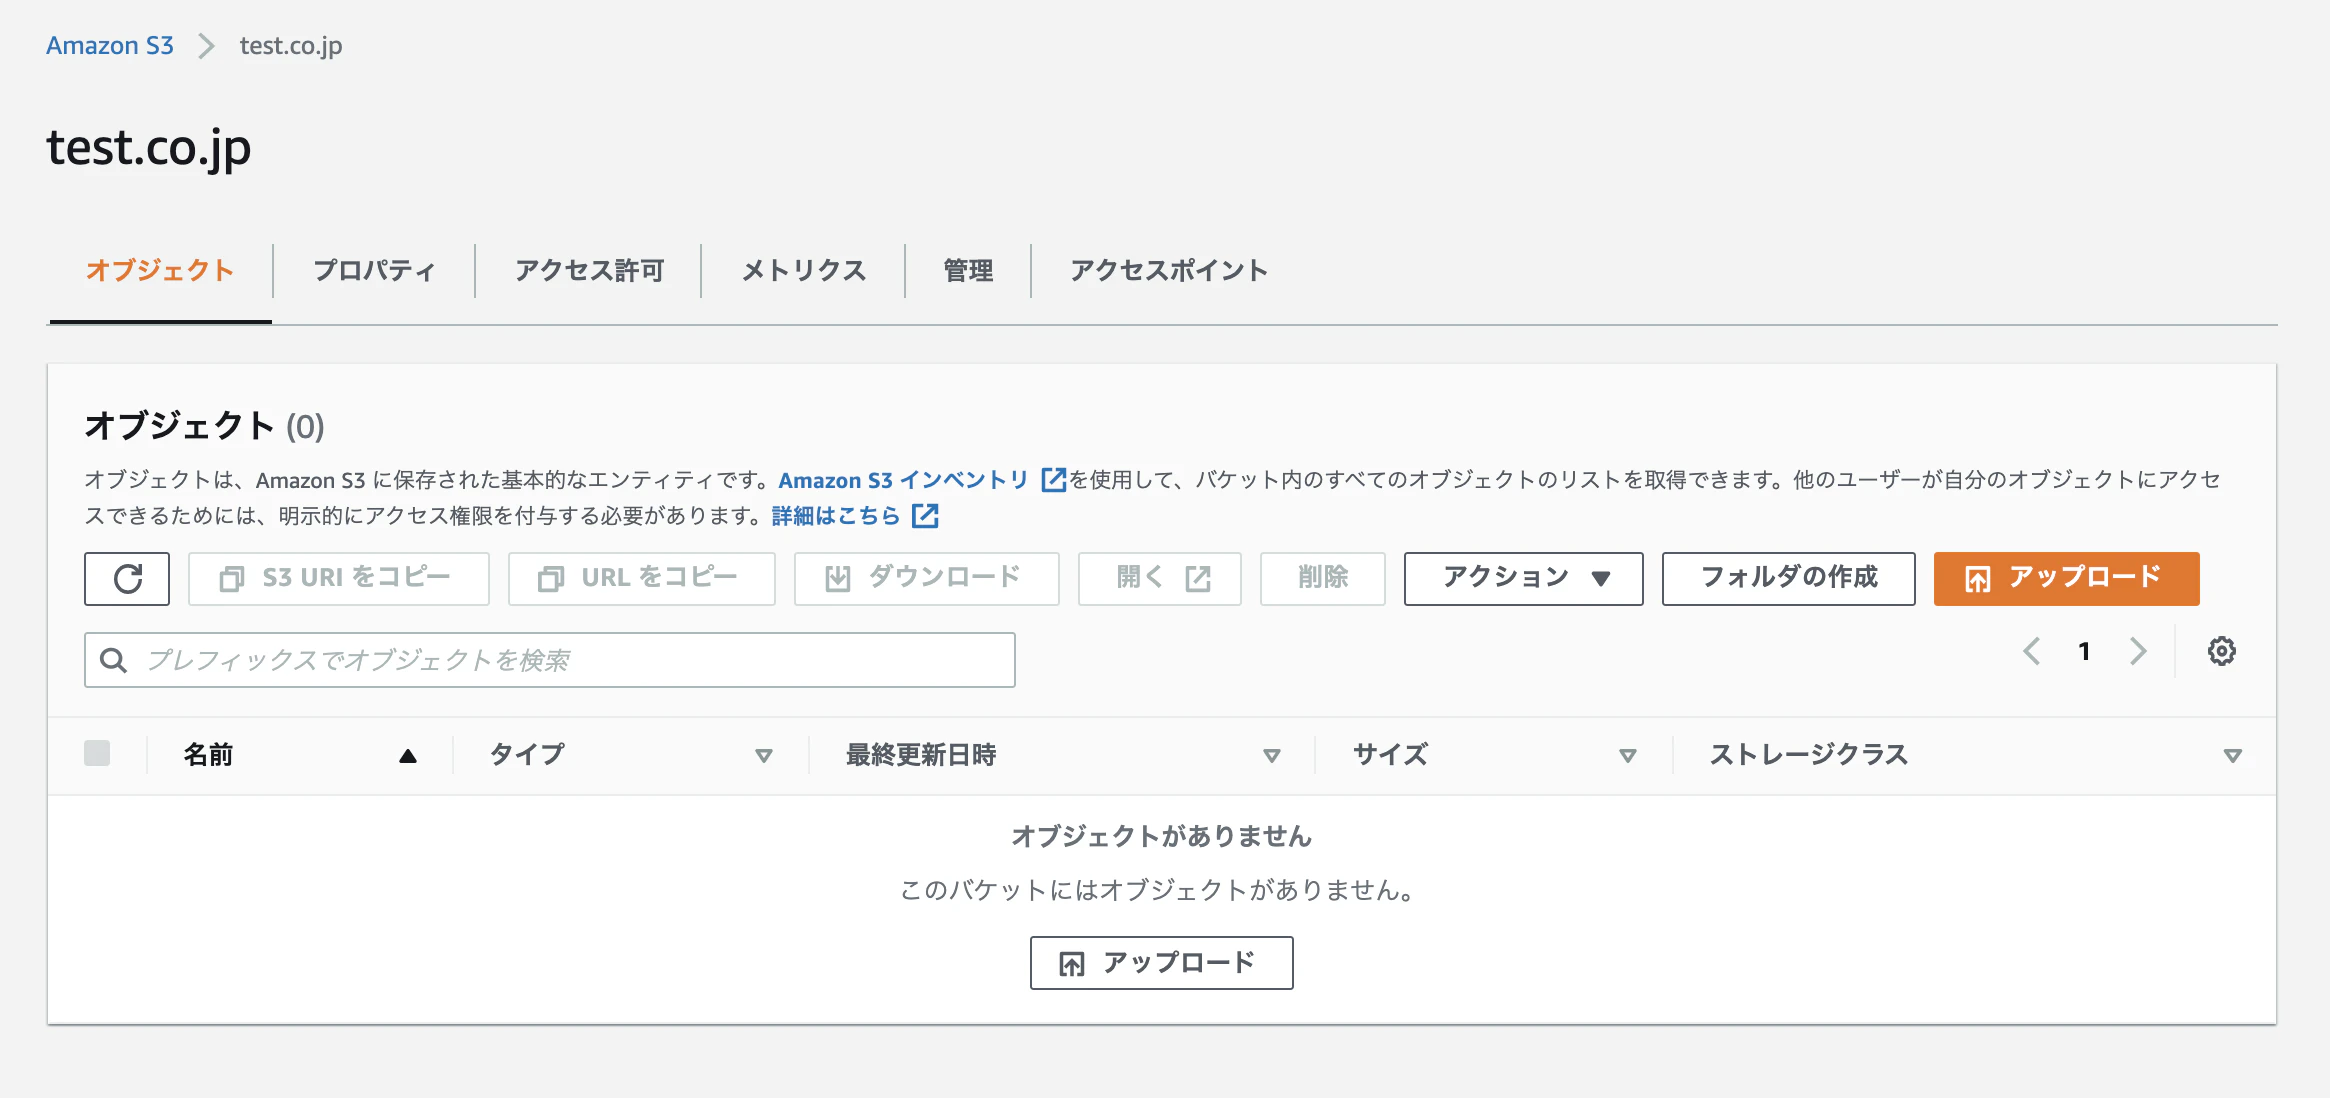The image size is (2330, 1098).
Task: Click 削除 button
Action: tap(1323, 579)
